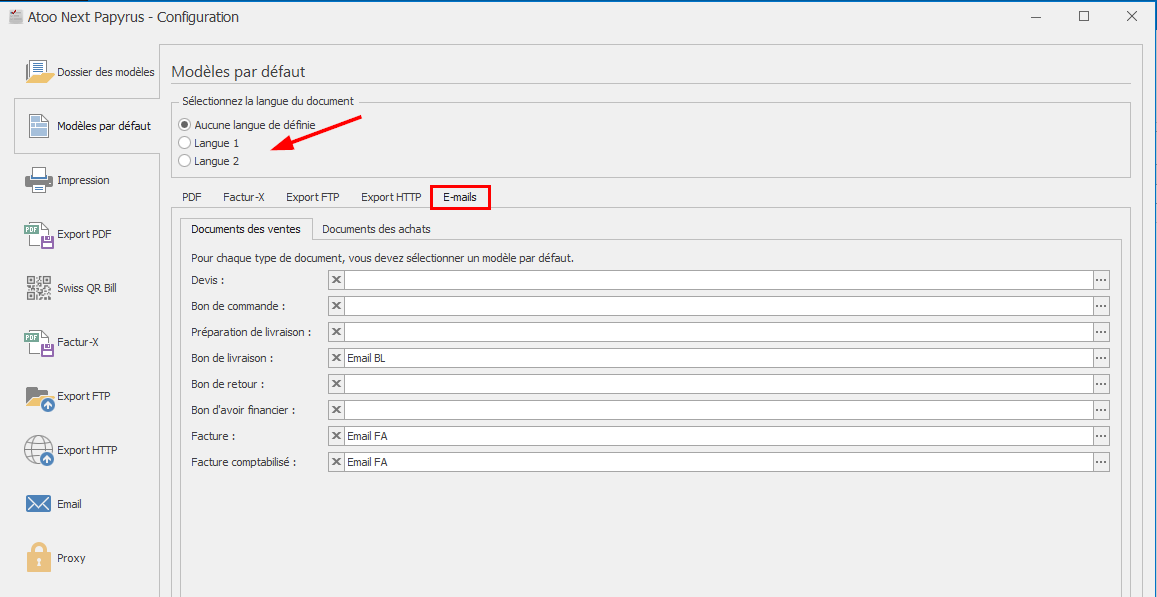The image size is (1157, 597).
Task: Open browse button for Bon de livraison
Action: click(x=1101, y=358)
